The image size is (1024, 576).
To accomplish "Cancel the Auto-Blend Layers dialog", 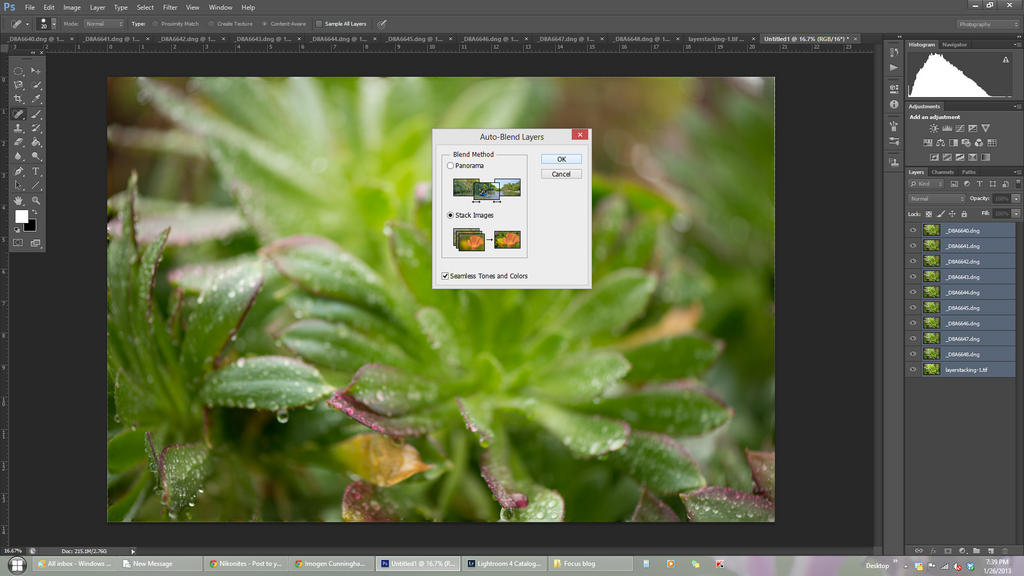I will tap(561, 174).
